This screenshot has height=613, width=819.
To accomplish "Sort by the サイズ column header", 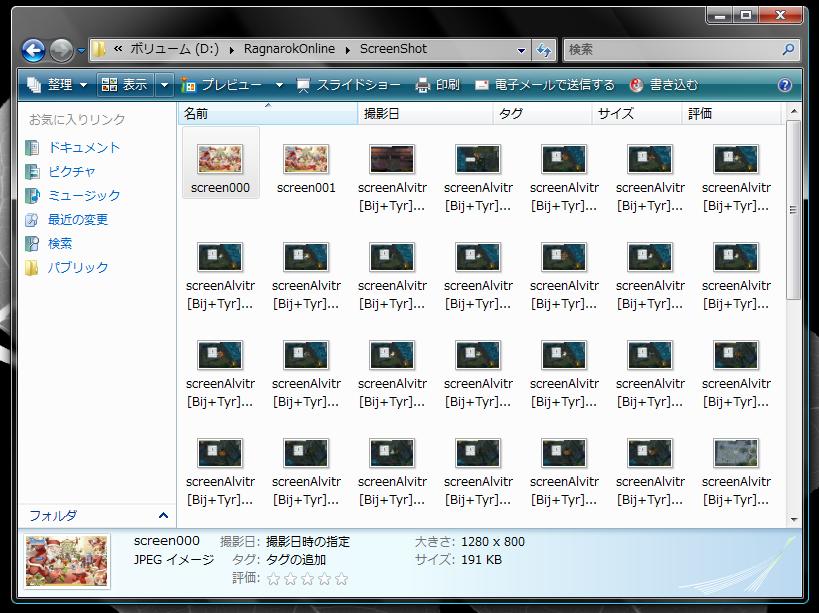I will [637, 113].
